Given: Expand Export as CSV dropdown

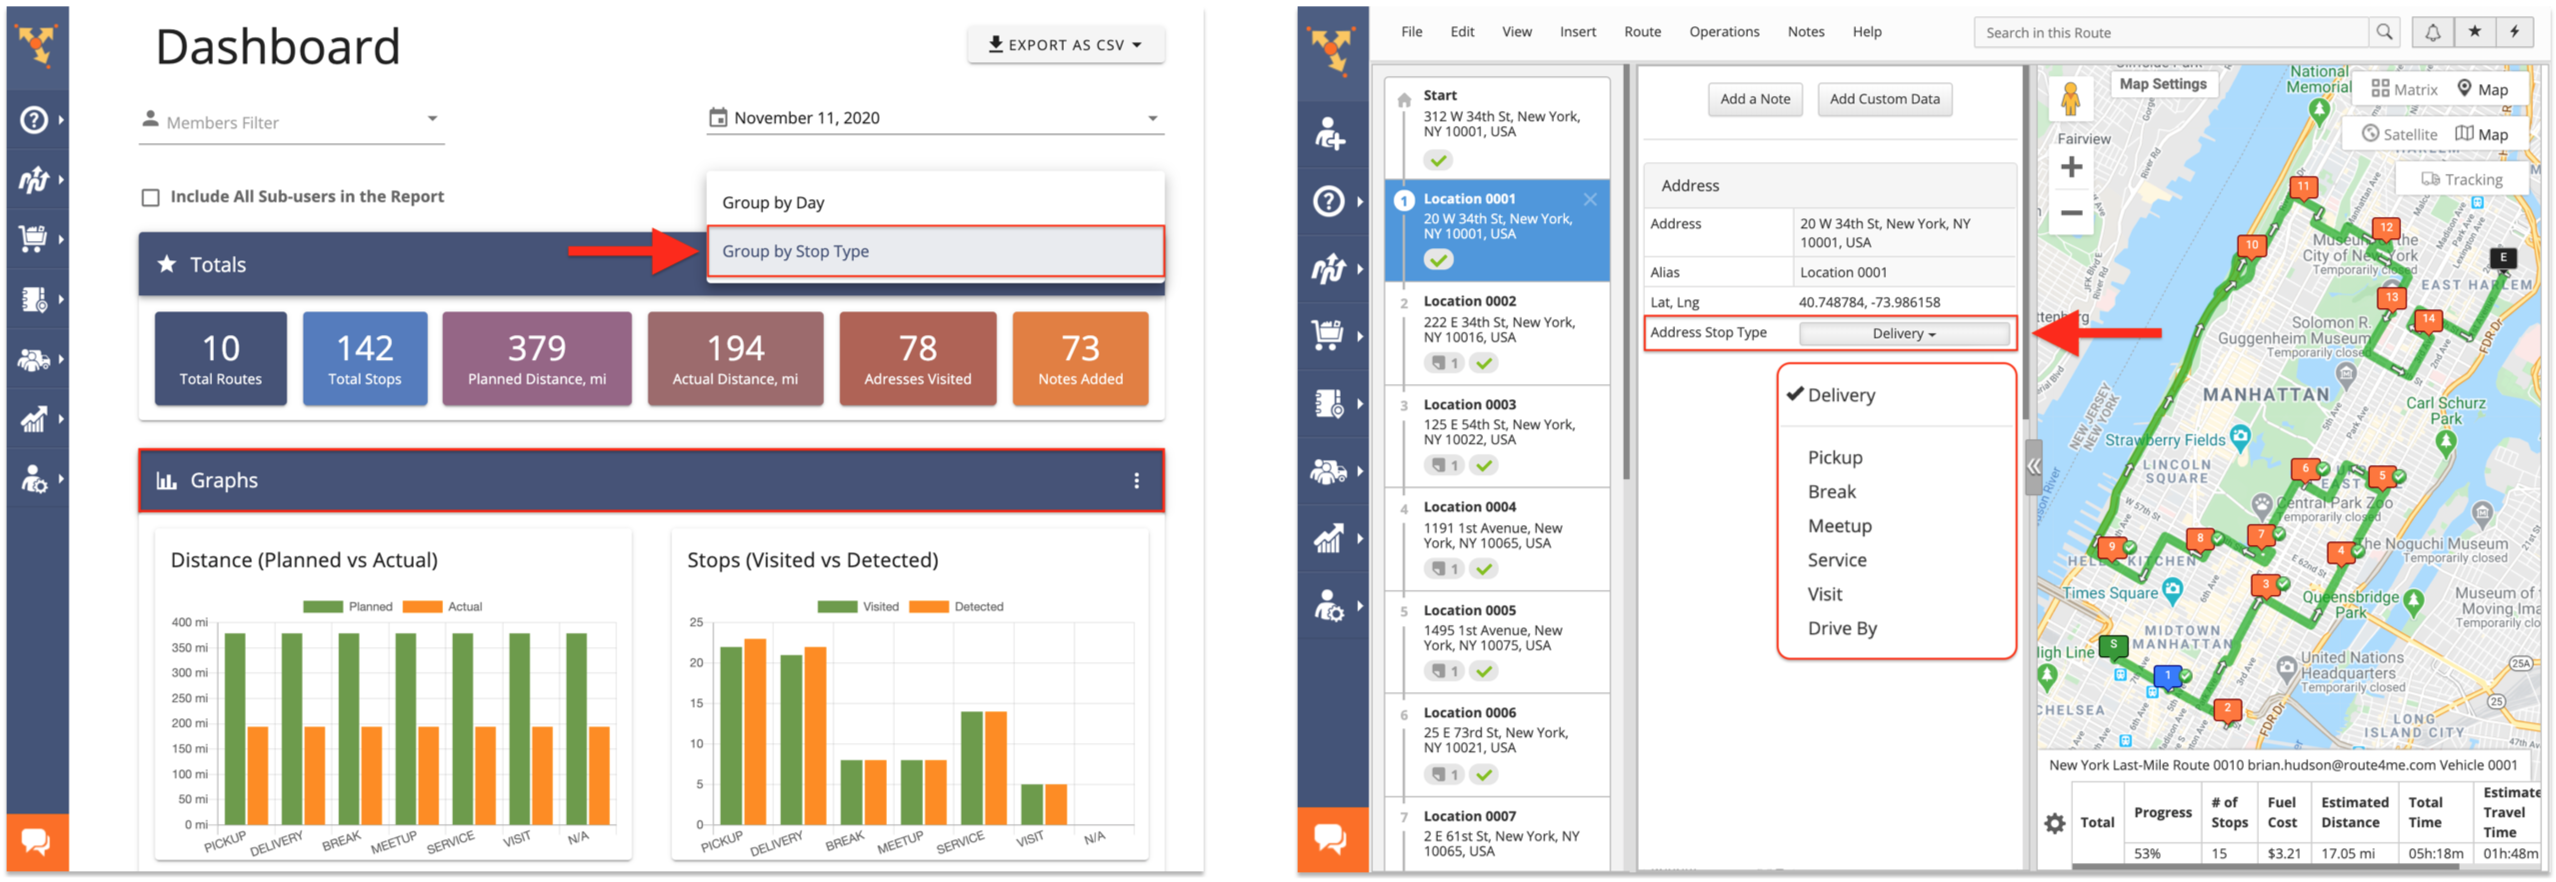Looking at the screenshot, I should [1065, 45].
